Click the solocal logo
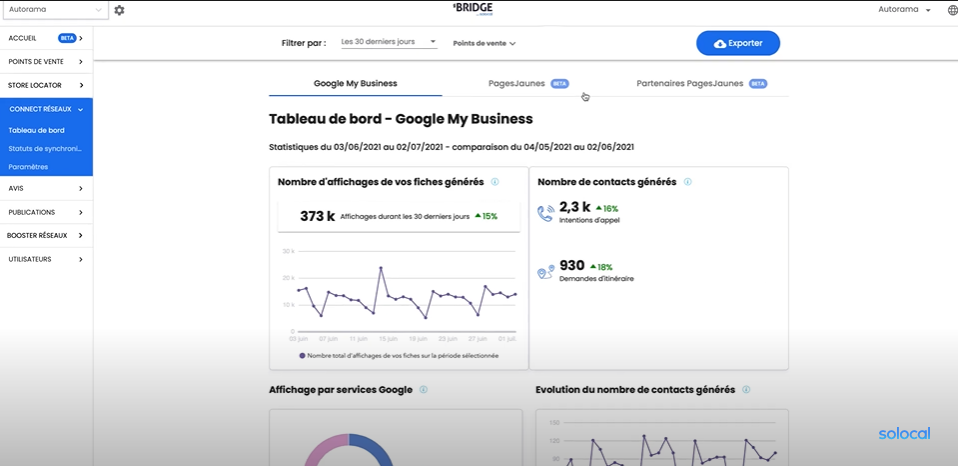This screenshot has width=958, height=466. 904,434
